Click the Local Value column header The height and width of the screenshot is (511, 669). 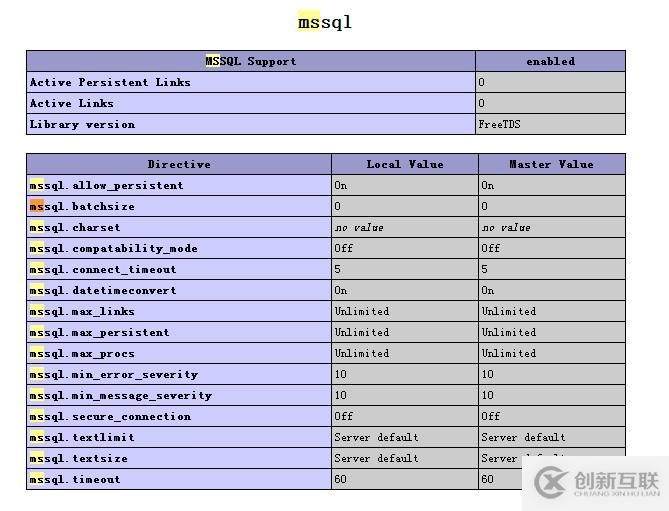pos(405,164)
